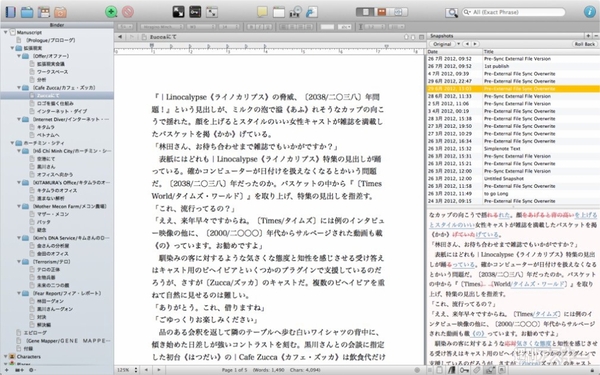This screenshot has height=375, width=600.
Task: Sort snapshots by Title column header
Action: coord(541,52)
